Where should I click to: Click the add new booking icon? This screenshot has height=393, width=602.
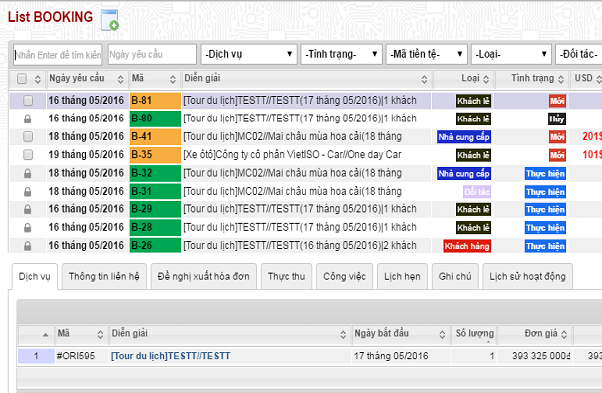[109, 20]
